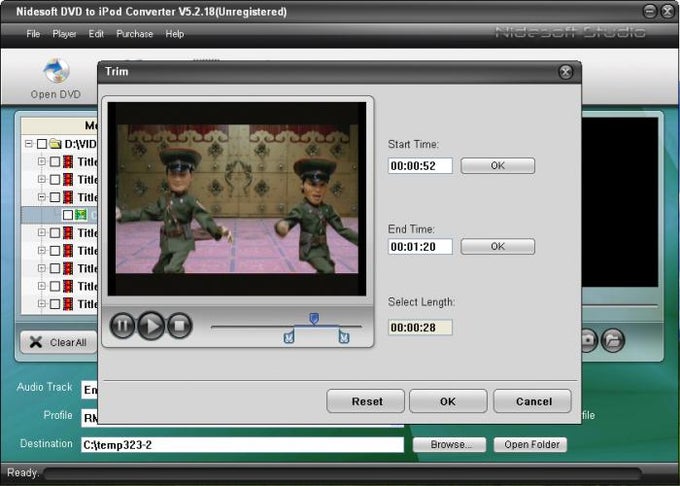This screenshot has width=680, height=486.
Task: Click the Browse... button
Action: (x=449, y=444)
